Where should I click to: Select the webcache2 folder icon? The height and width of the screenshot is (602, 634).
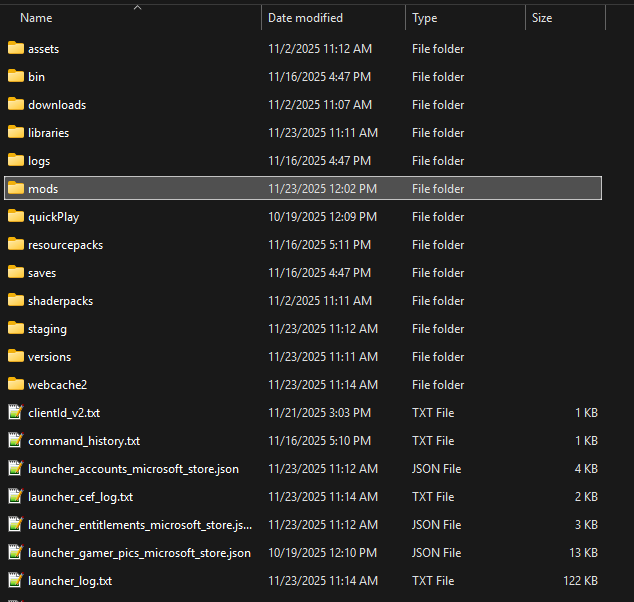pos(16,384)
